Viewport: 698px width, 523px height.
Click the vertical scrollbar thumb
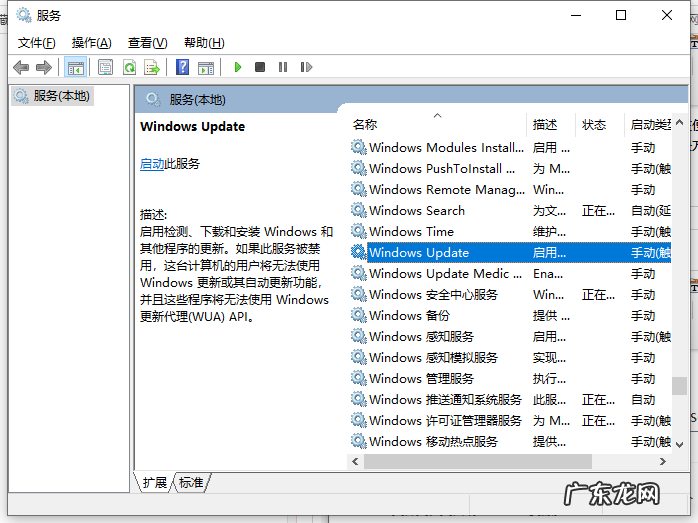point(679,386)
